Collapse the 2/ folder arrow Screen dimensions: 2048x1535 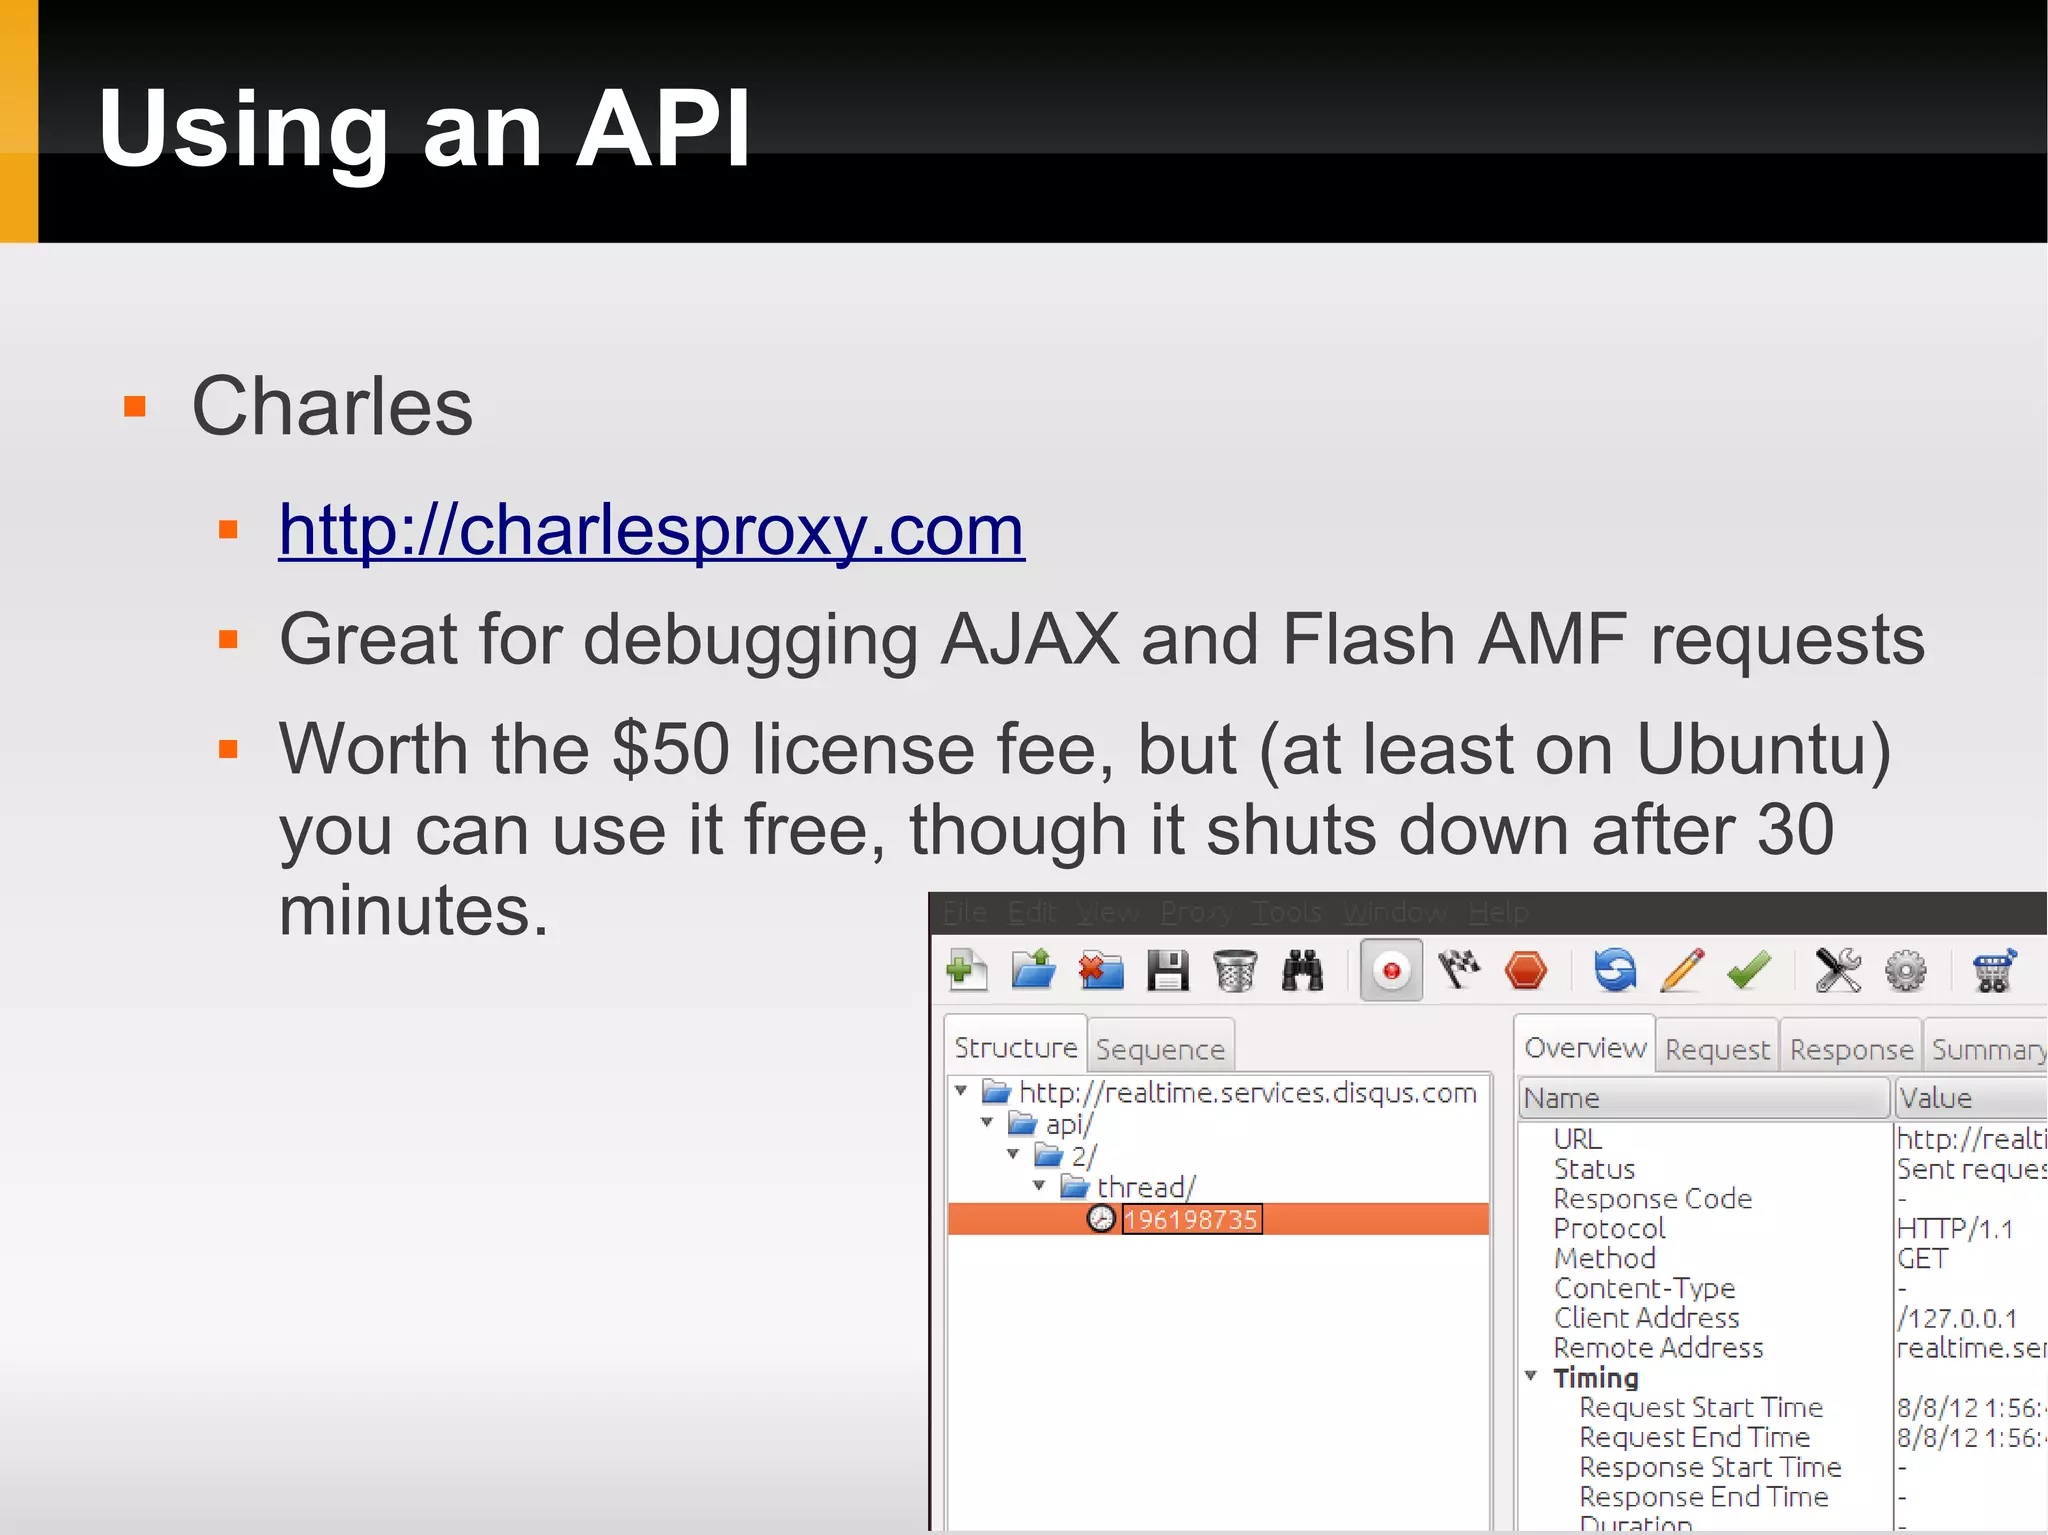pyautogui.click(x=1013, y=1154)
